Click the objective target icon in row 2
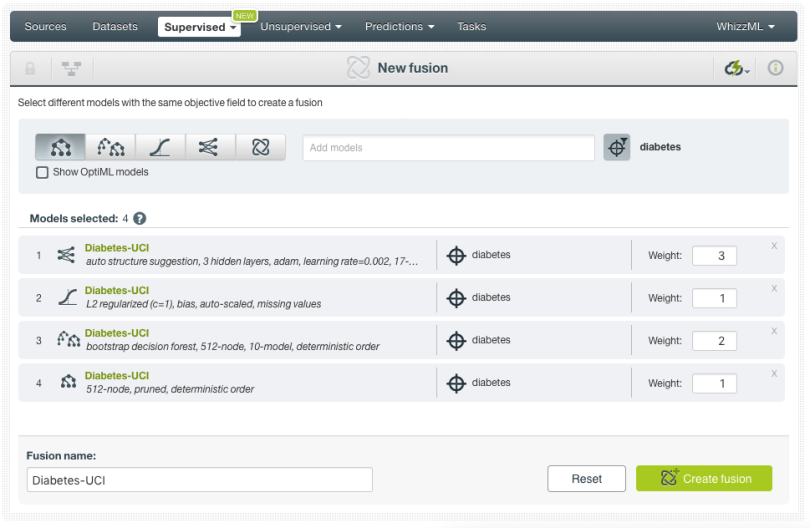Screen dimensions: 810x528 (x=456, y=298)
